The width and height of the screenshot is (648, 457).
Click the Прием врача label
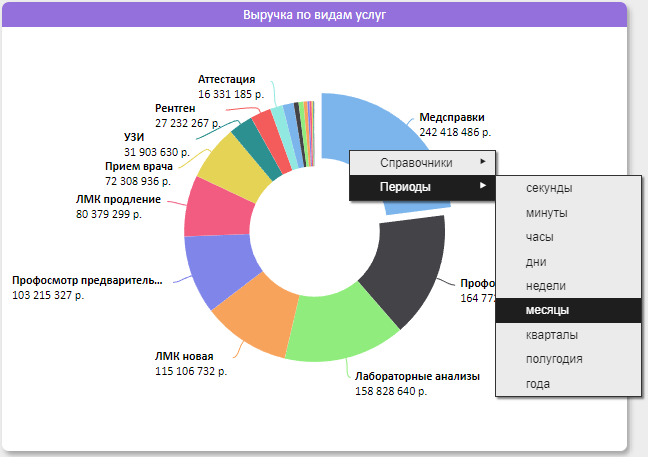[x=139, y=166]
